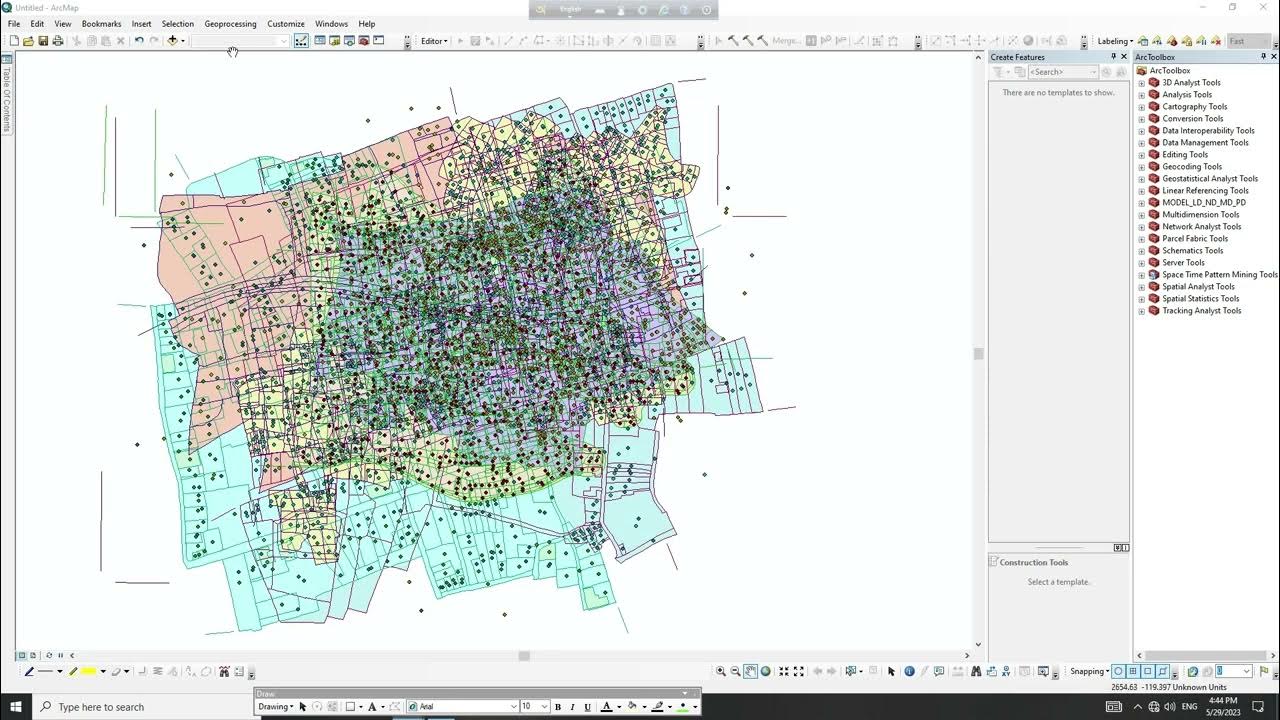Choose the Select Elements arrow tool
The height and width of the screenshot is (720, 1280).
tap(892, 672)
